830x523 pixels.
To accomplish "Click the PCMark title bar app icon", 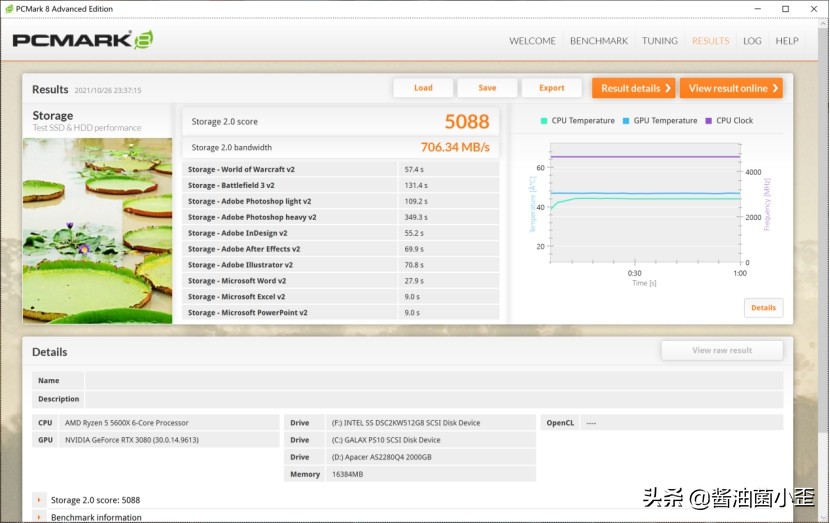I will [x=8, y=8].
